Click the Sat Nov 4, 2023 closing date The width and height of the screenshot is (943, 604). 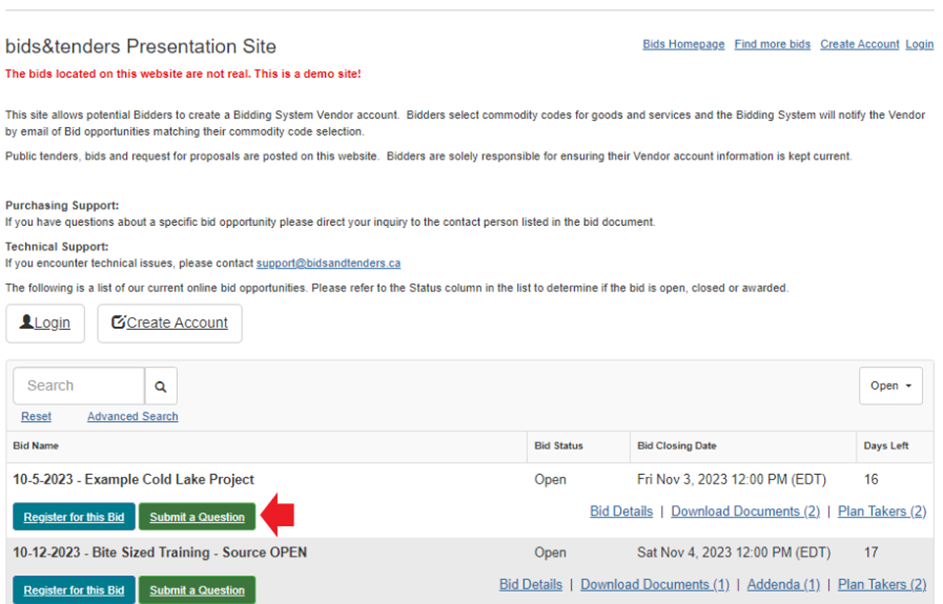click(x=734, y=552)
